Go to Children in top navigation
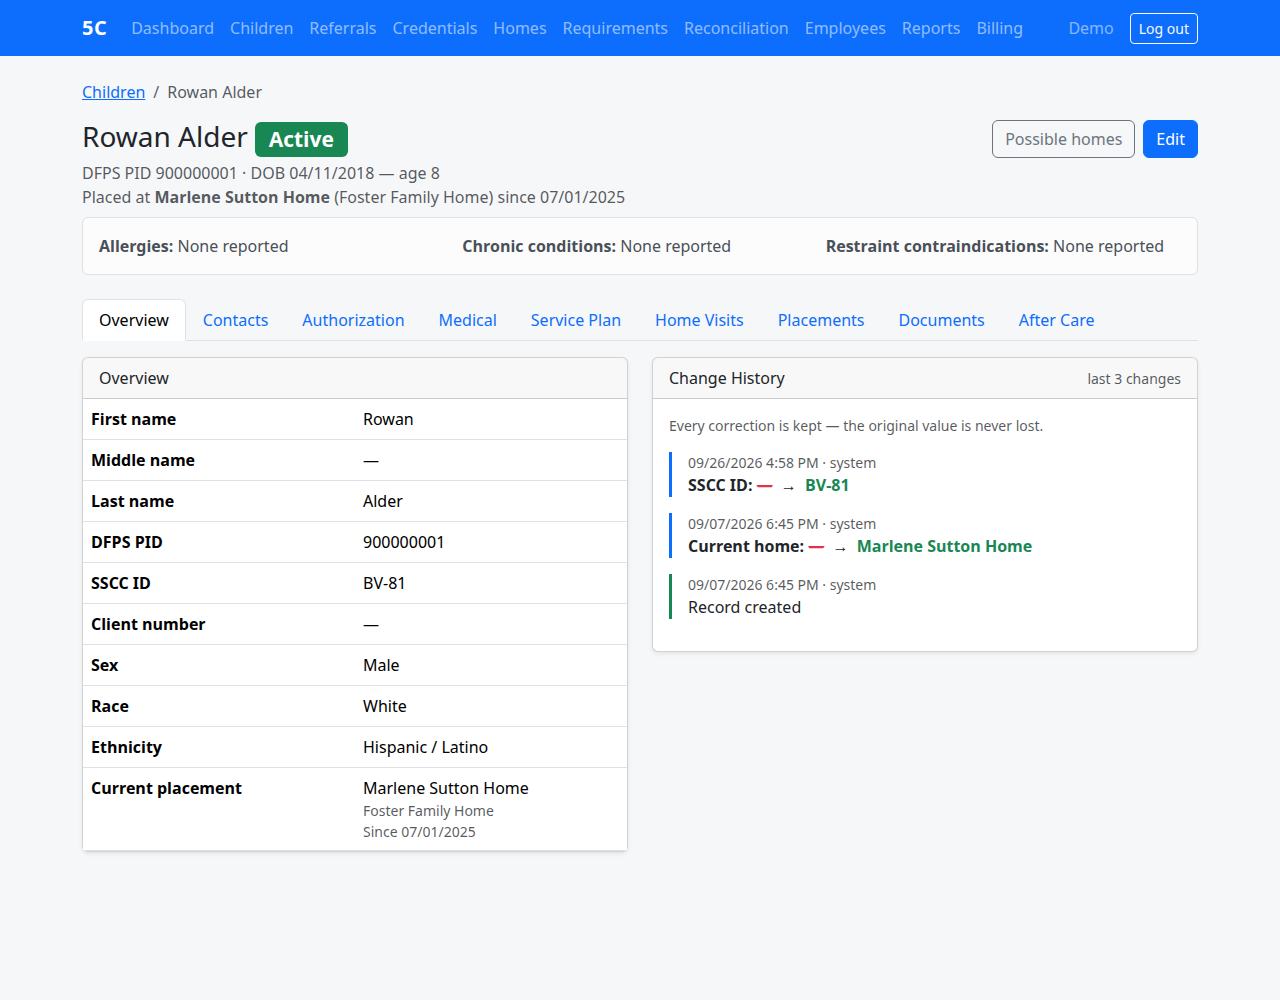 click(261, 28)
